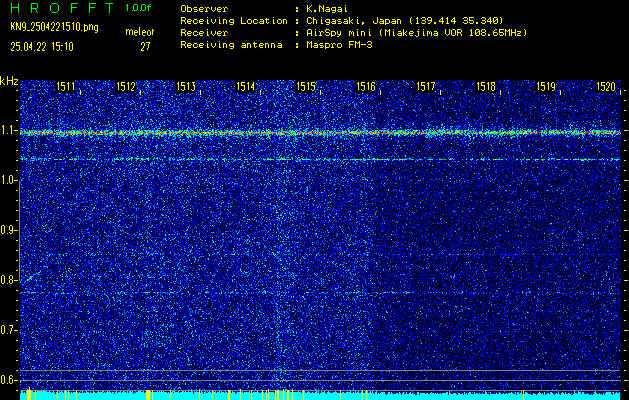Click the 1516 time marker
The height and width of the screenshot is (400, 629).
(366, 86)
